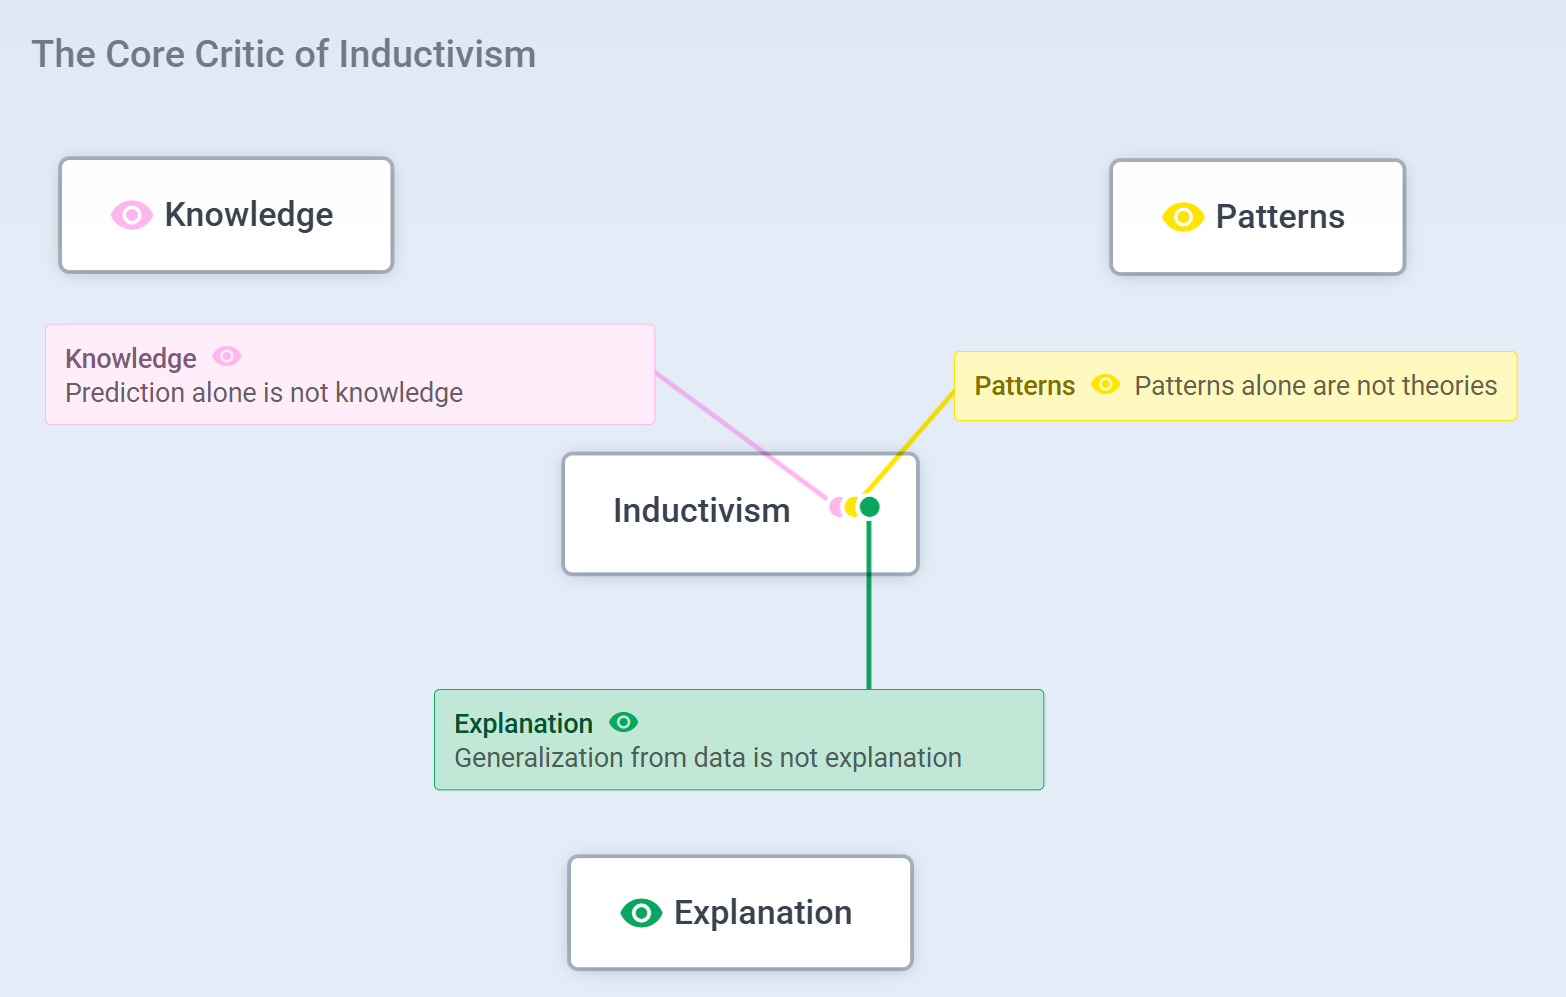Click the text 'Patterns alone are not theories'
The height and width of the screenshot is (997, 1566).
pyautogui.click(x=1315, y=386)
